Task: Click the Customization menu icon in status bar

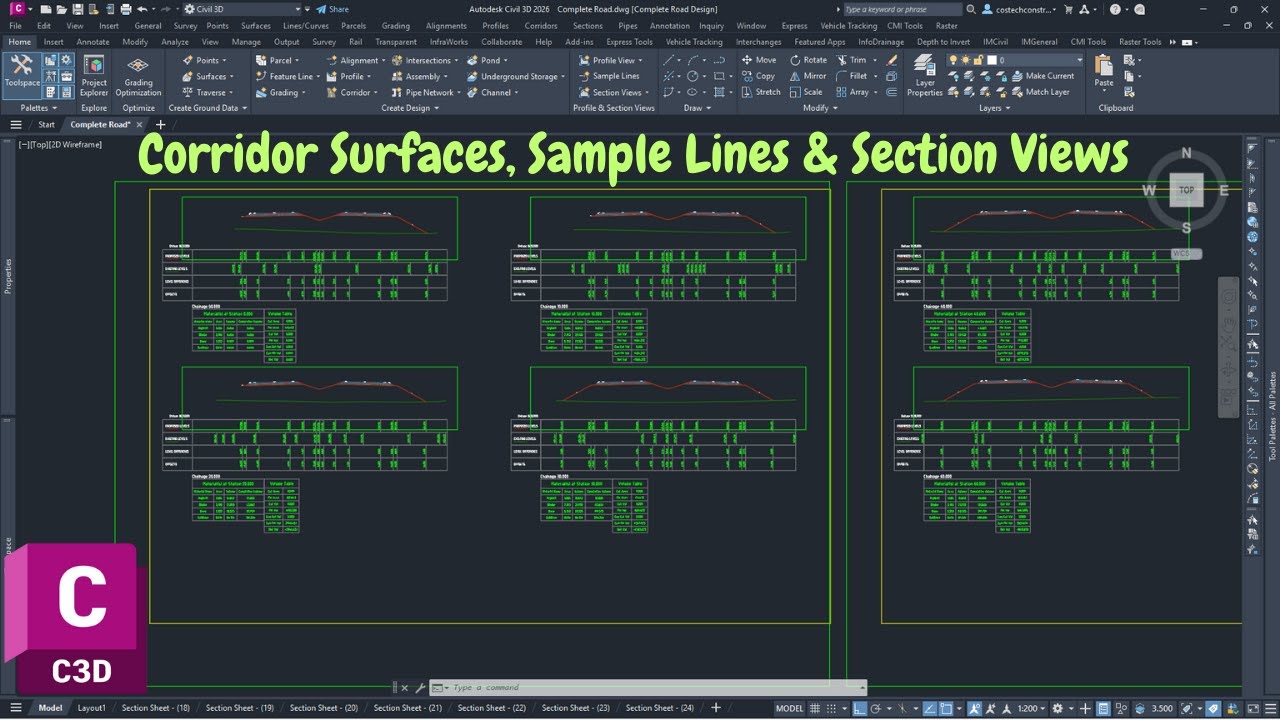Action: pyautogui.click(x=1269, y=708)
